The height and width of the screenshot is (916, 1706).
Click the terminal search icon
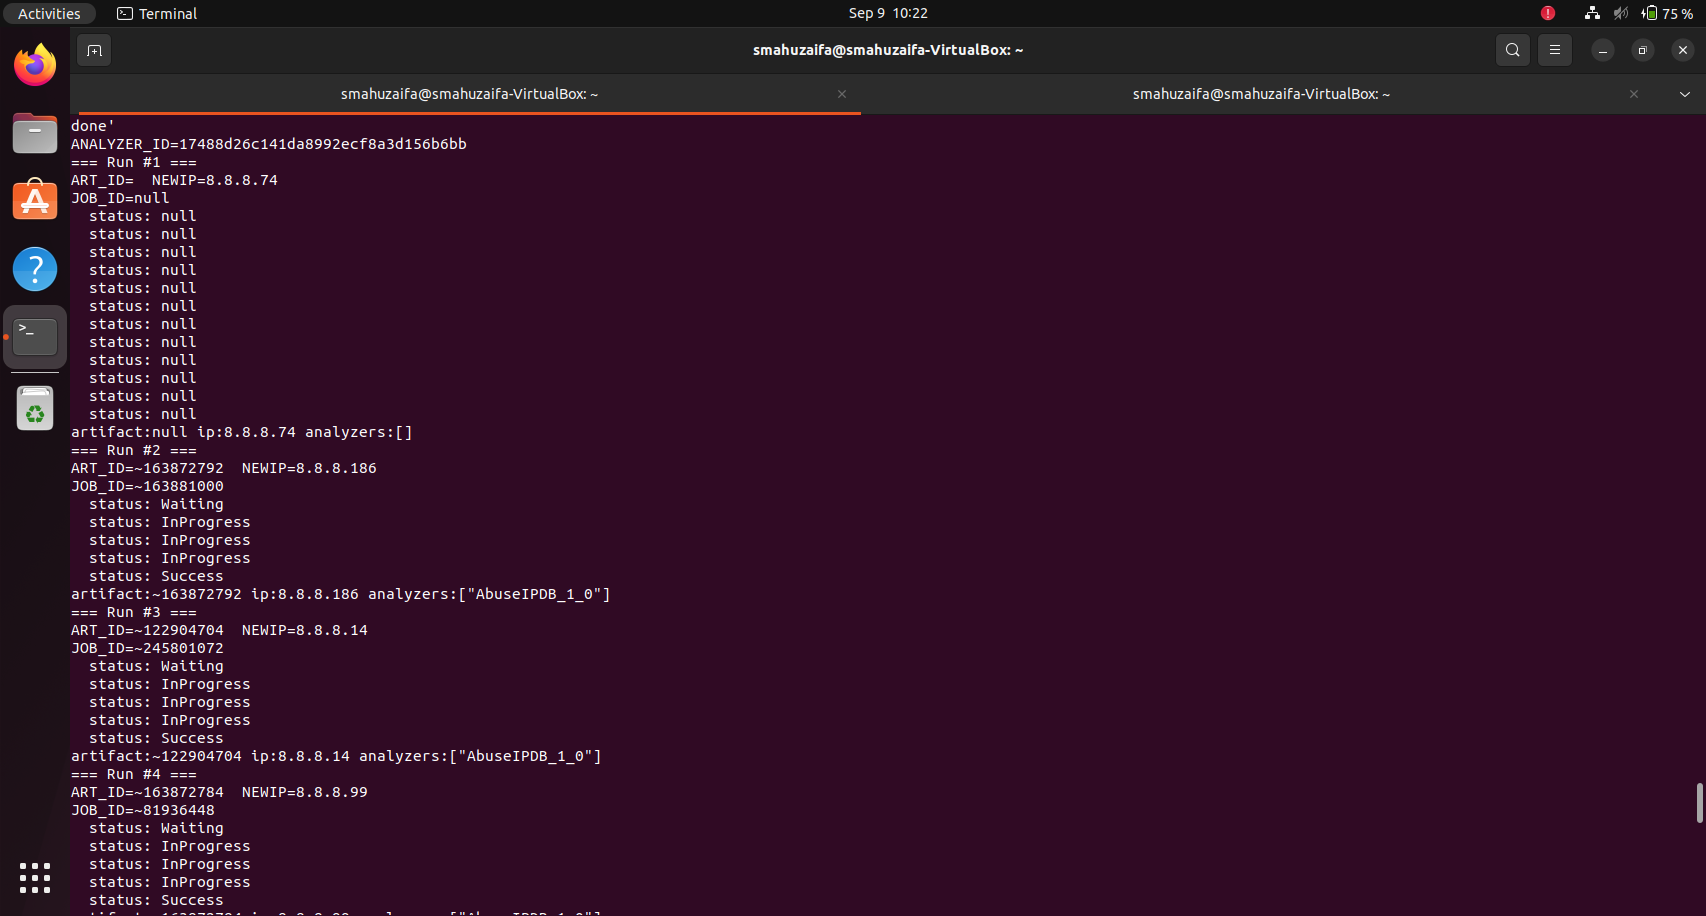click(1512, 50)
